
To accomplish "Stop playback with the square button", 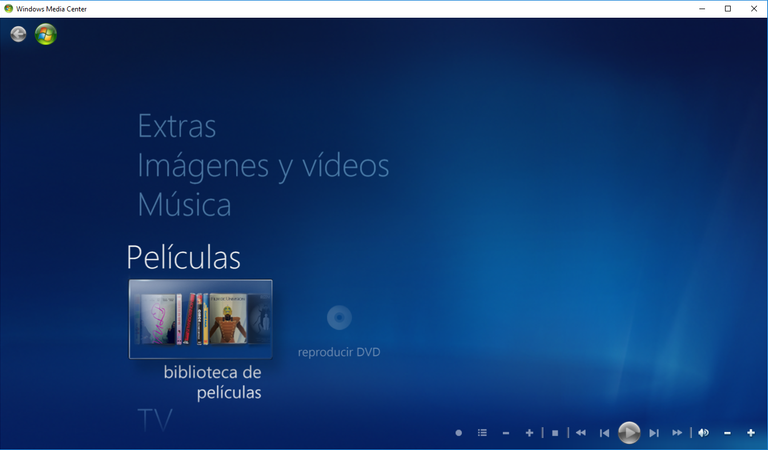I will pos(555,433).
